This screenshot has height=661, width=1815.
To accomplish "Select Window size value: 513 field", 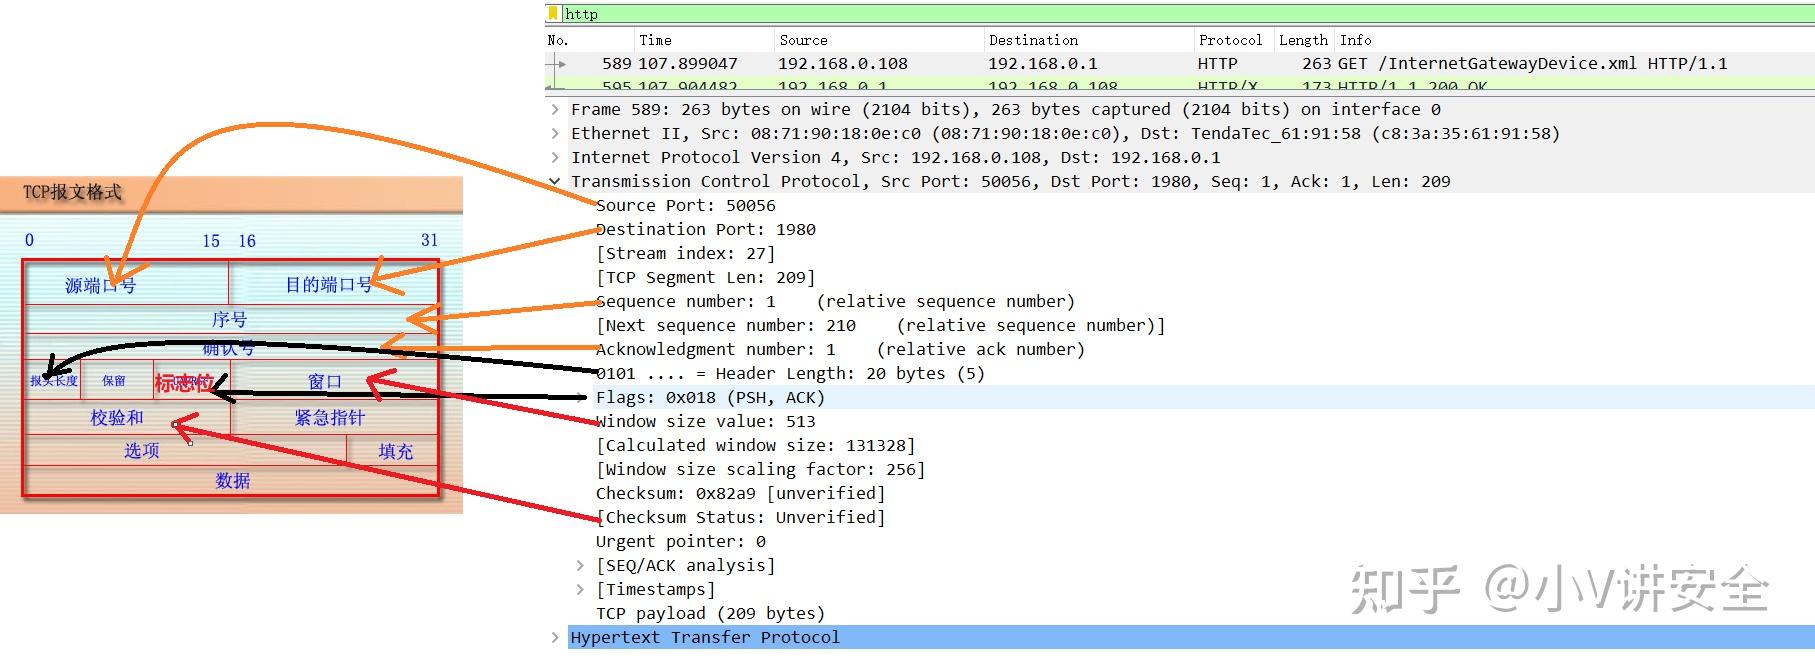I will pos(706,421).
